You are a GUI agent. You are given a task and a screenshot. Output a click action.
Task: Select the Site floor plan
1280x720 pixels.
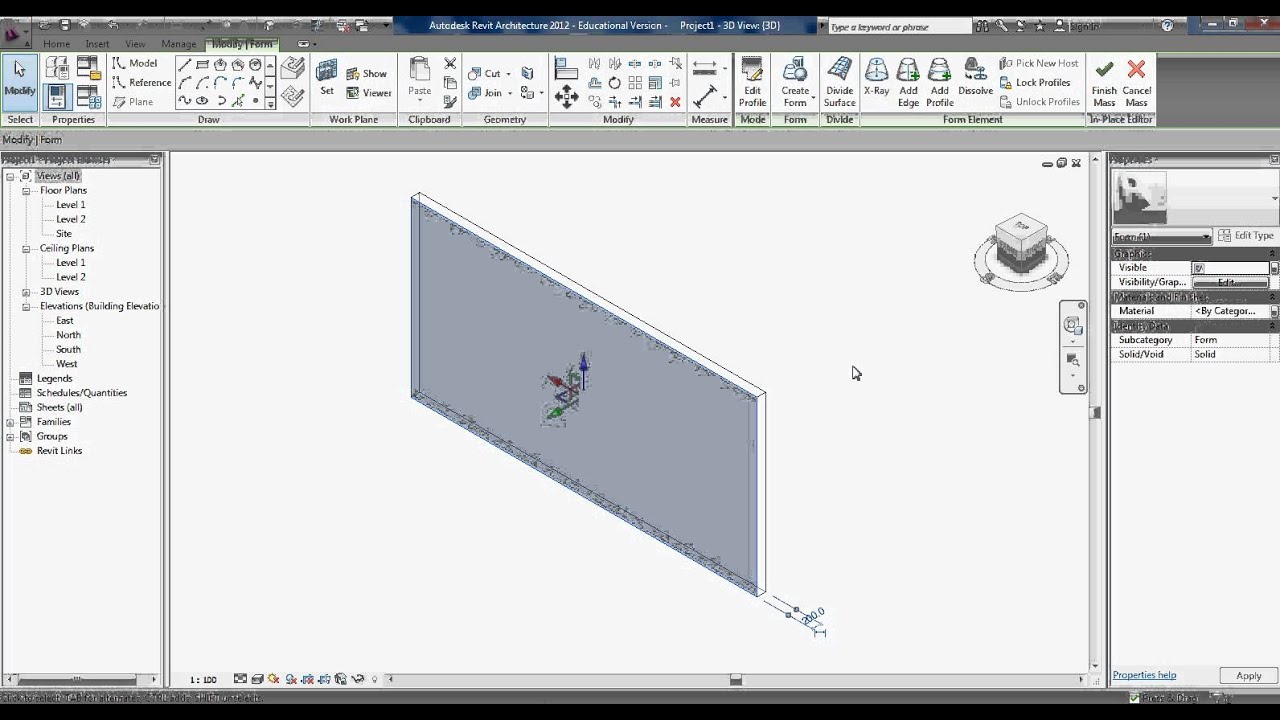pyautogui.click(x=64, y=234)
